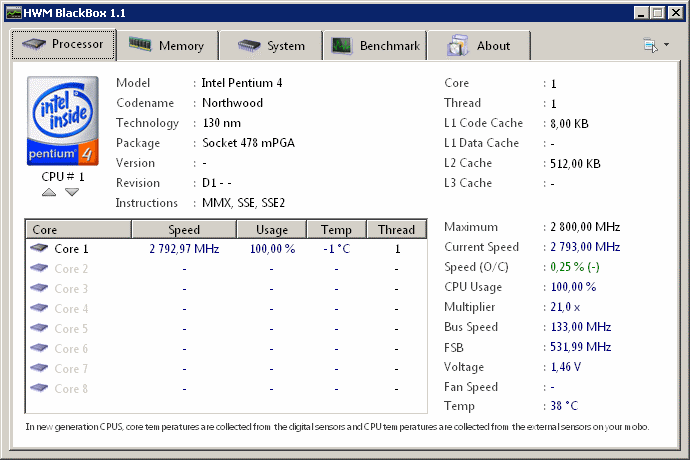Click the Core 4 chip icon
Viewport: 690px width, 460px height.
click(x=39, y=308)
